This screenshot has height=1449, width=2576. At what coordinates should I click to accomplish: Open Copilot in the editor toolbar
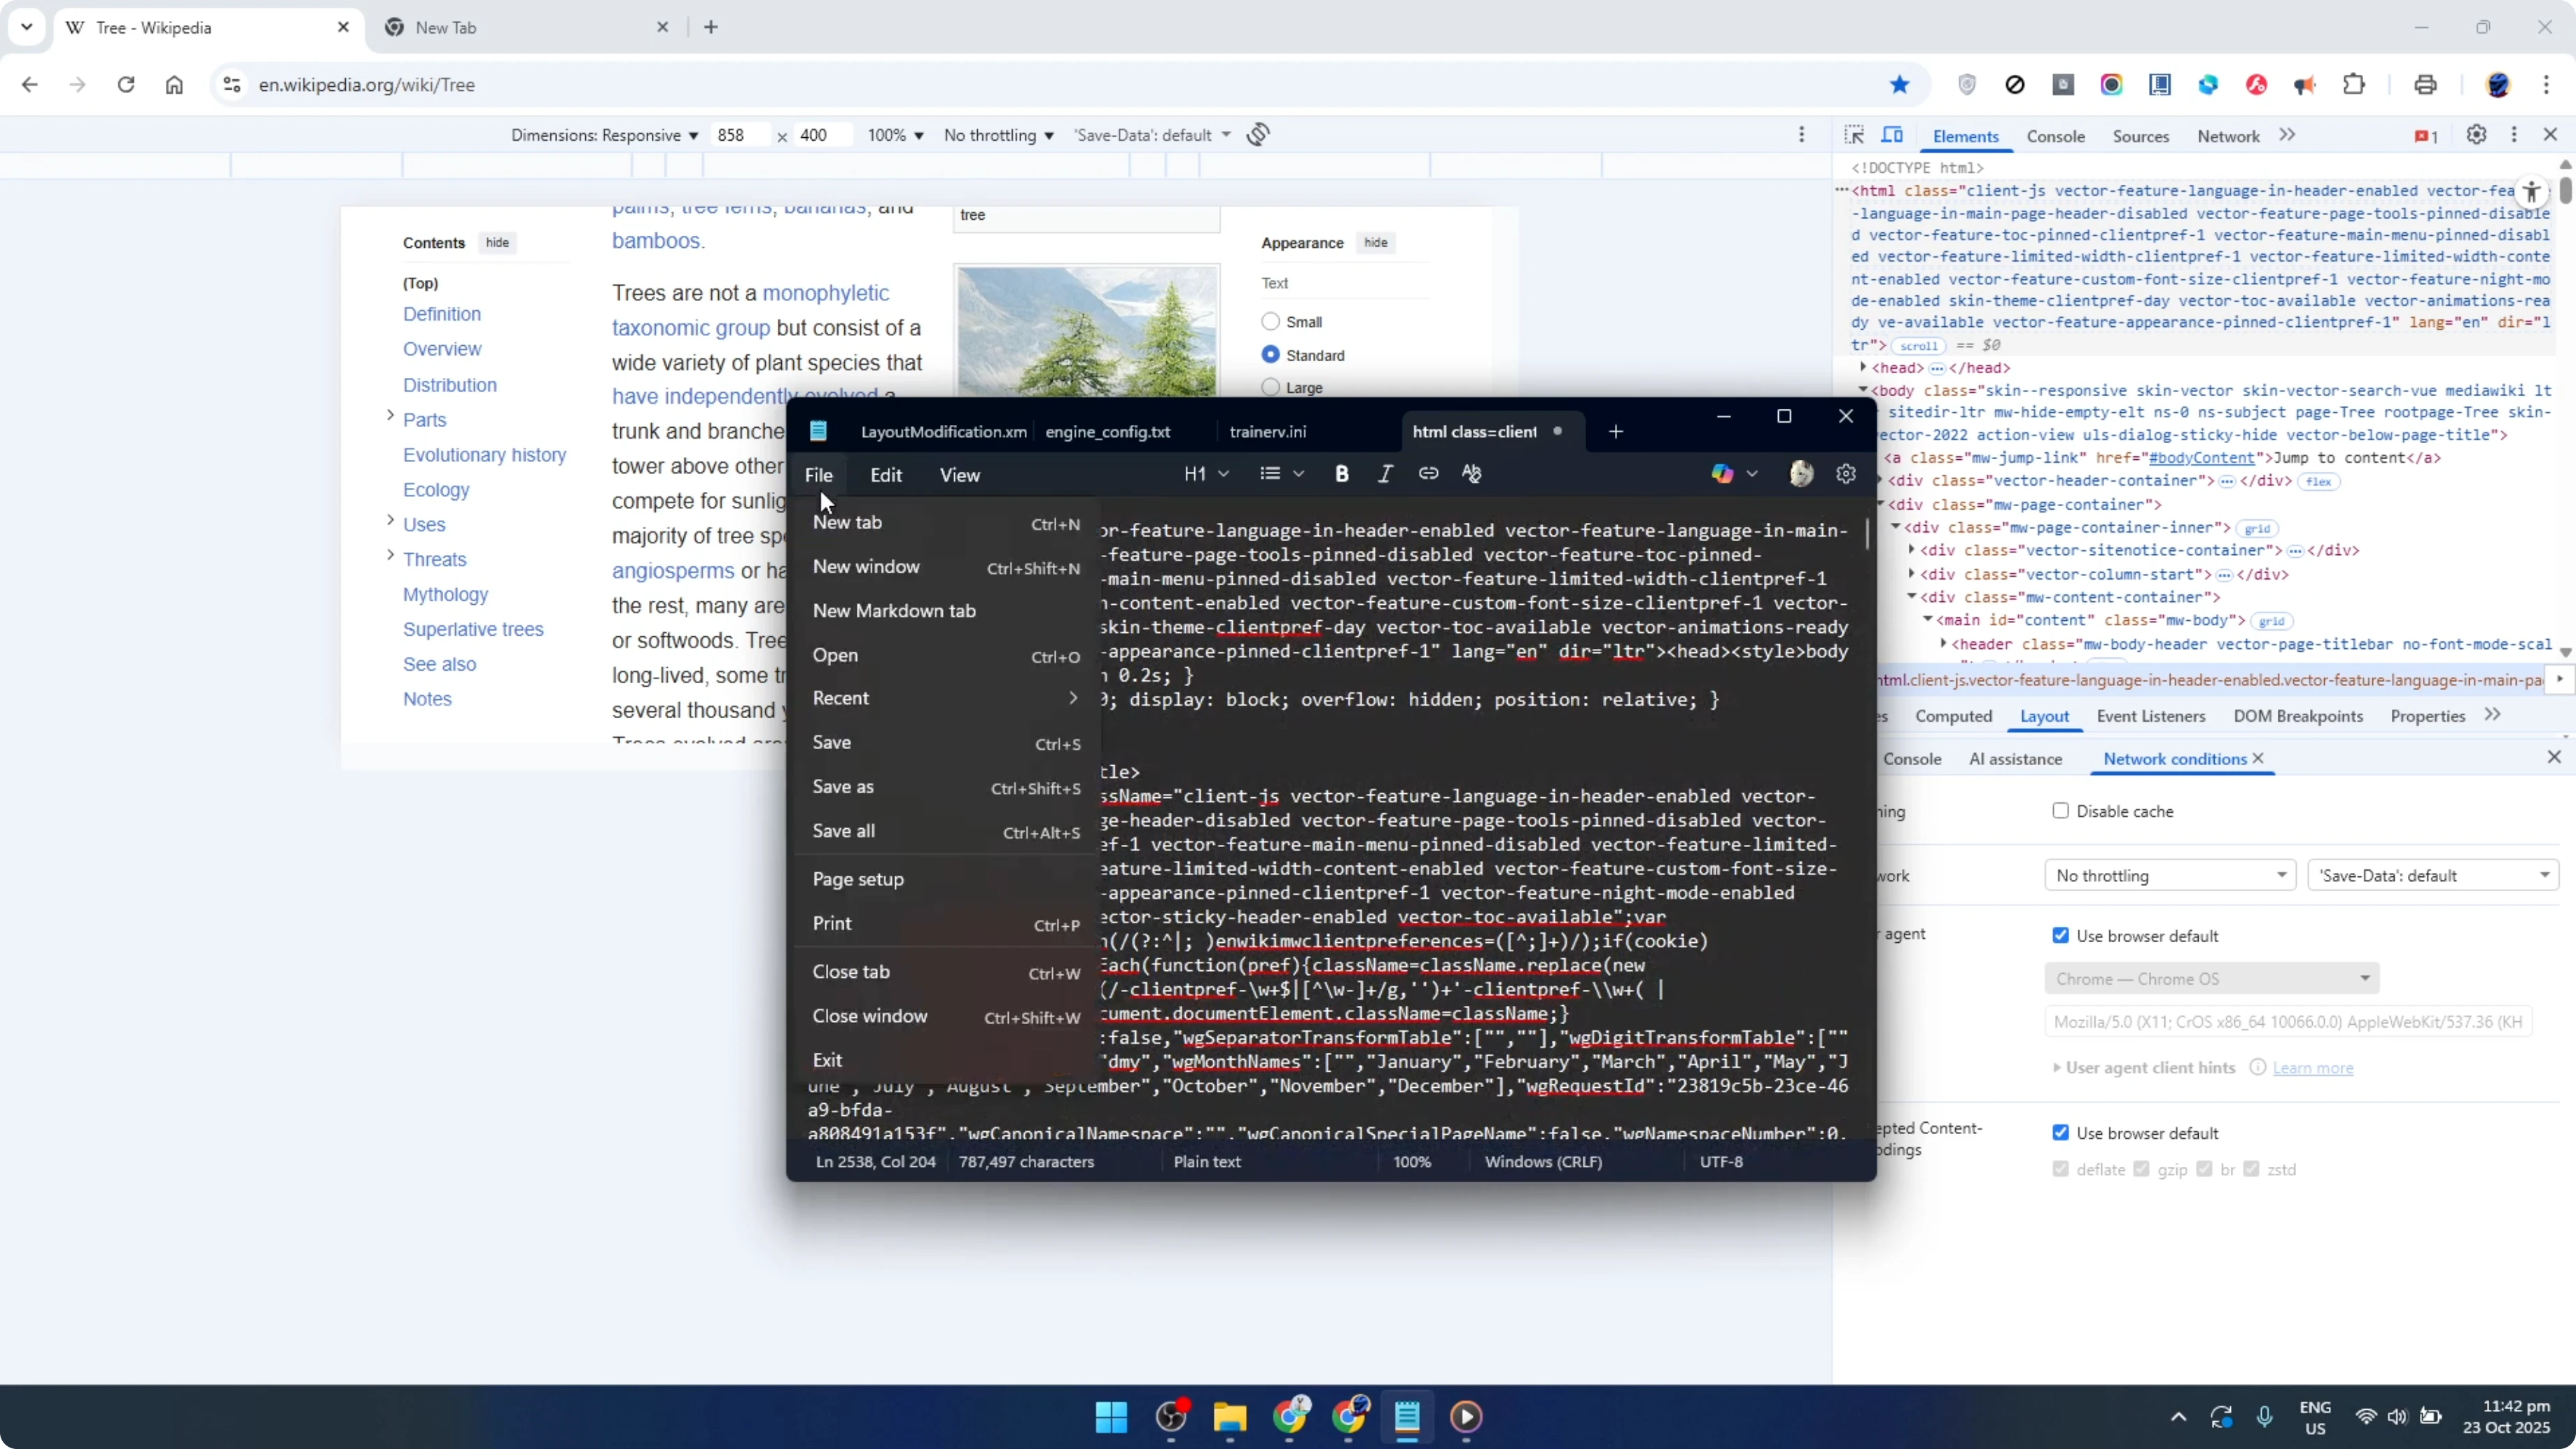pos(1722,473)
